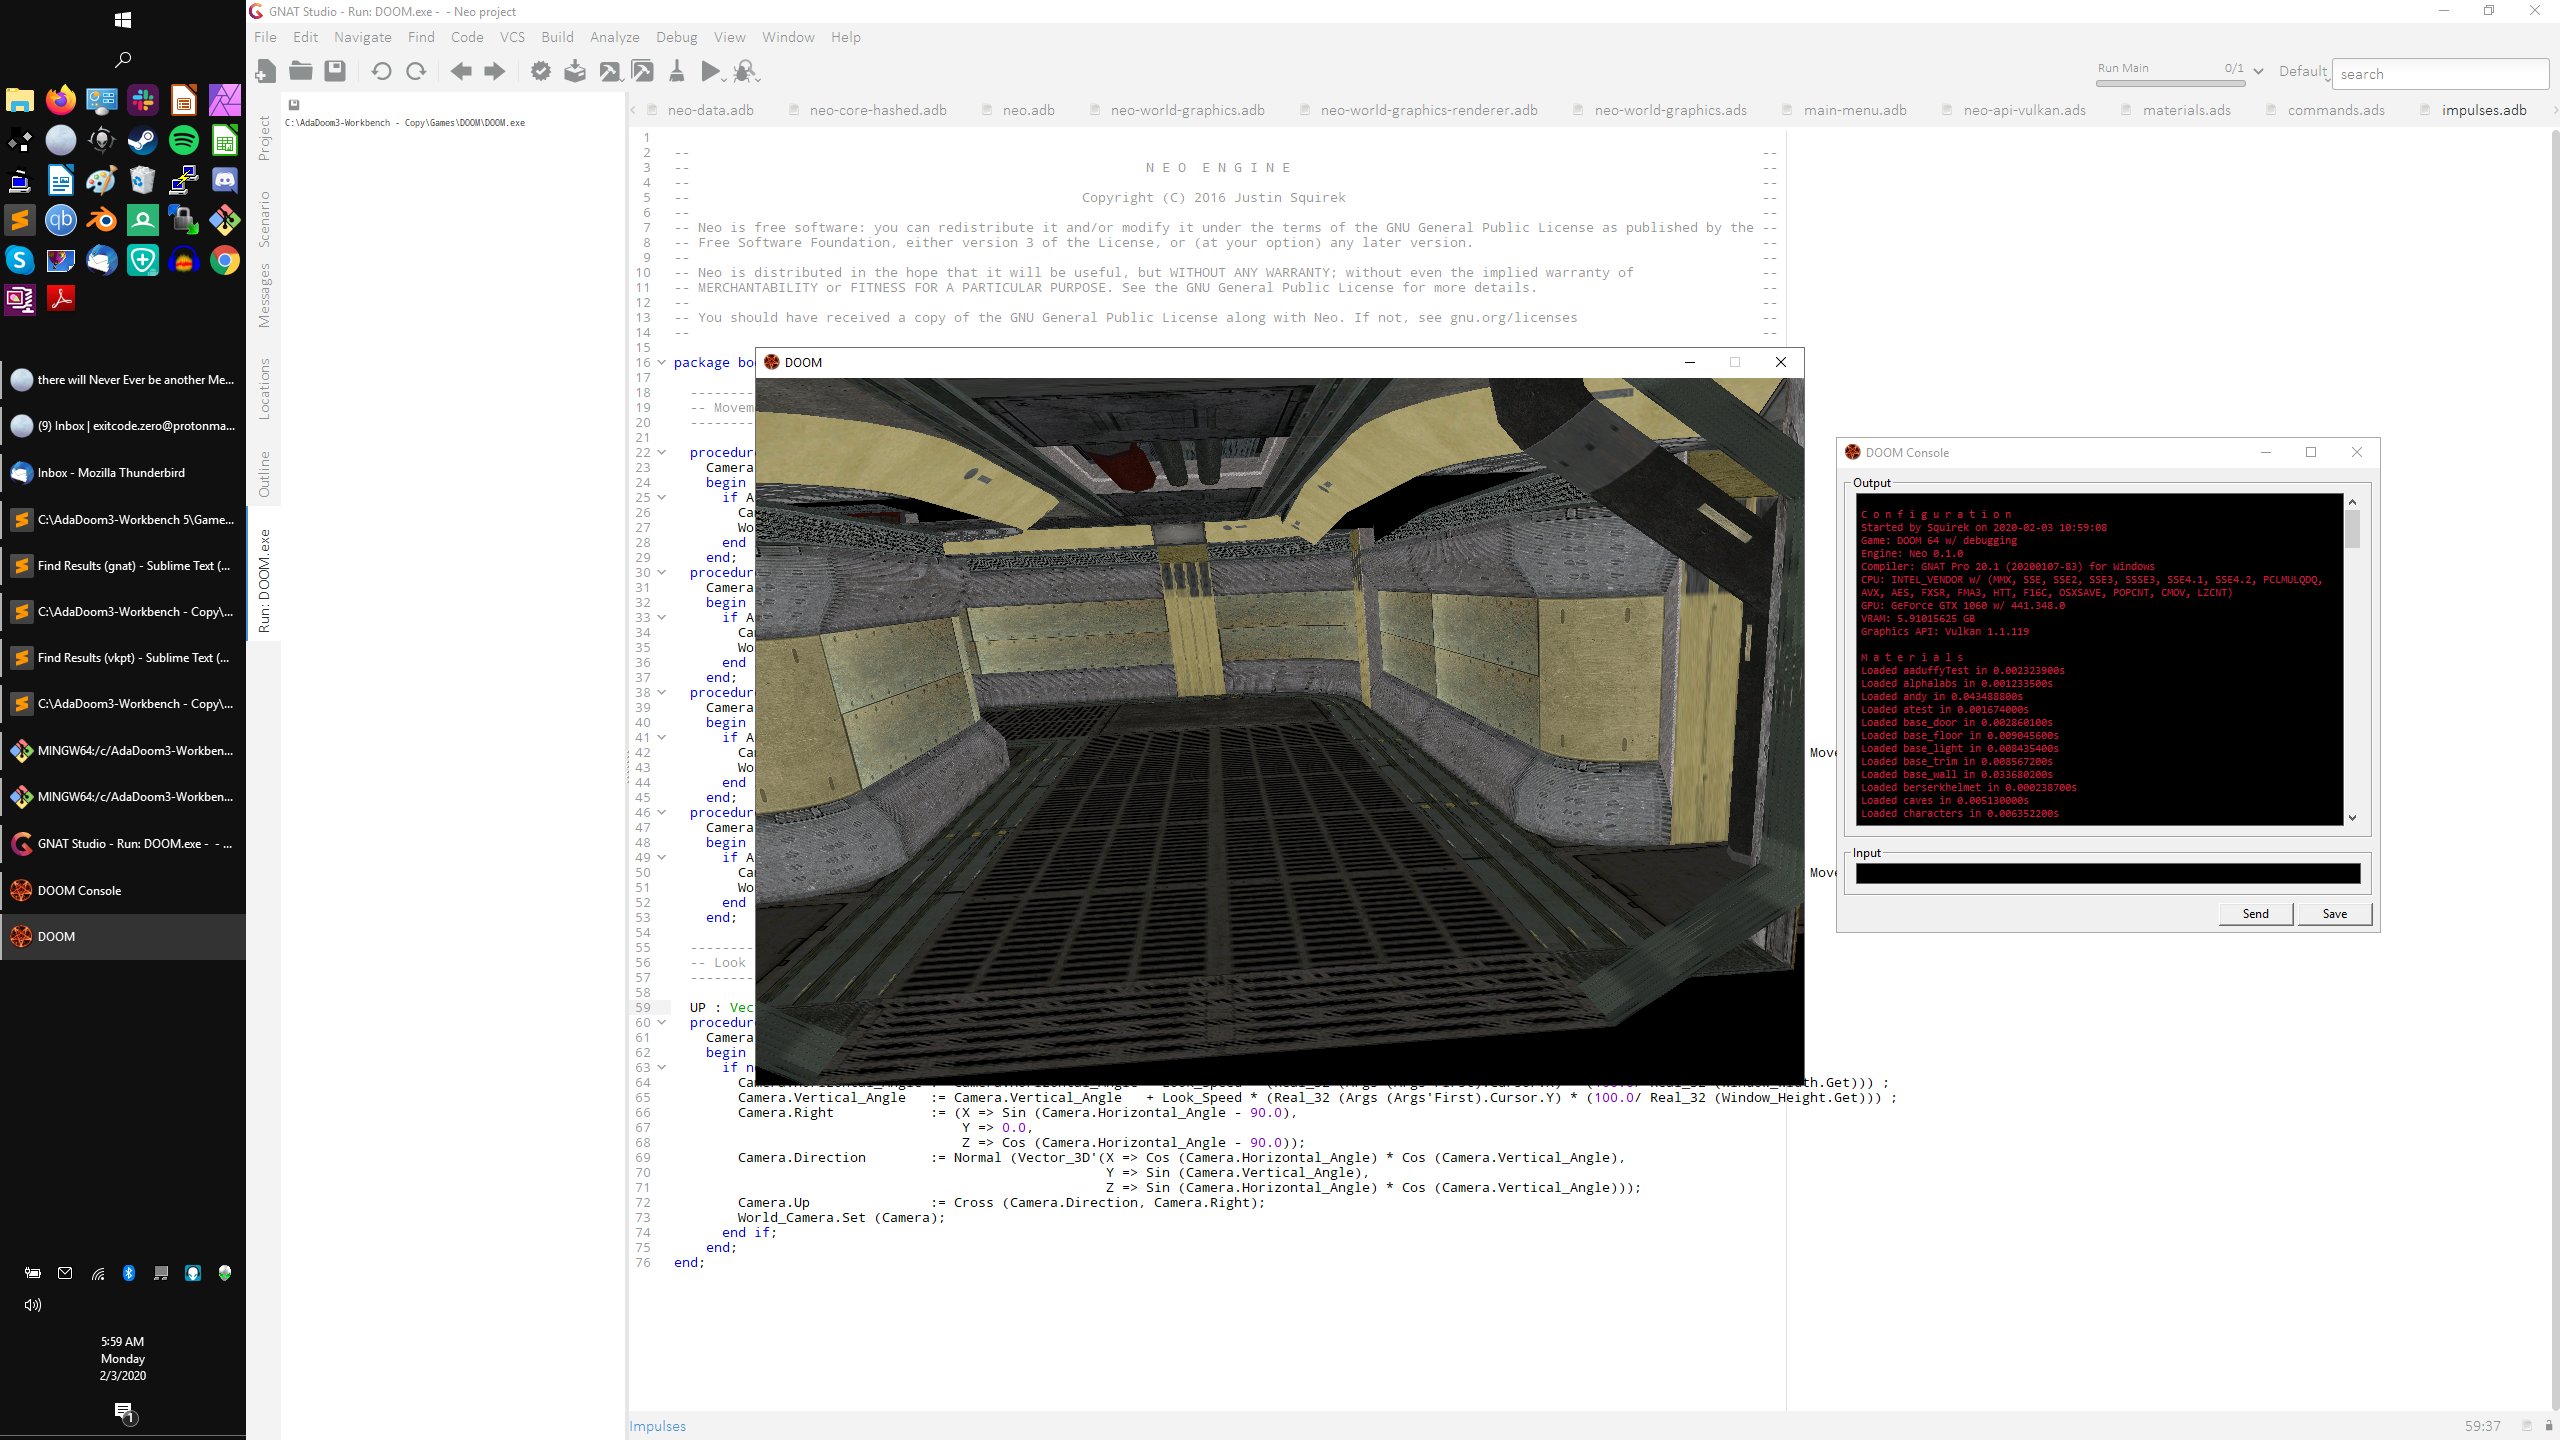Open the Project side panel tab
Image resolution: width=2560 pixels, height=1440 pixels.
pos(264,138)
